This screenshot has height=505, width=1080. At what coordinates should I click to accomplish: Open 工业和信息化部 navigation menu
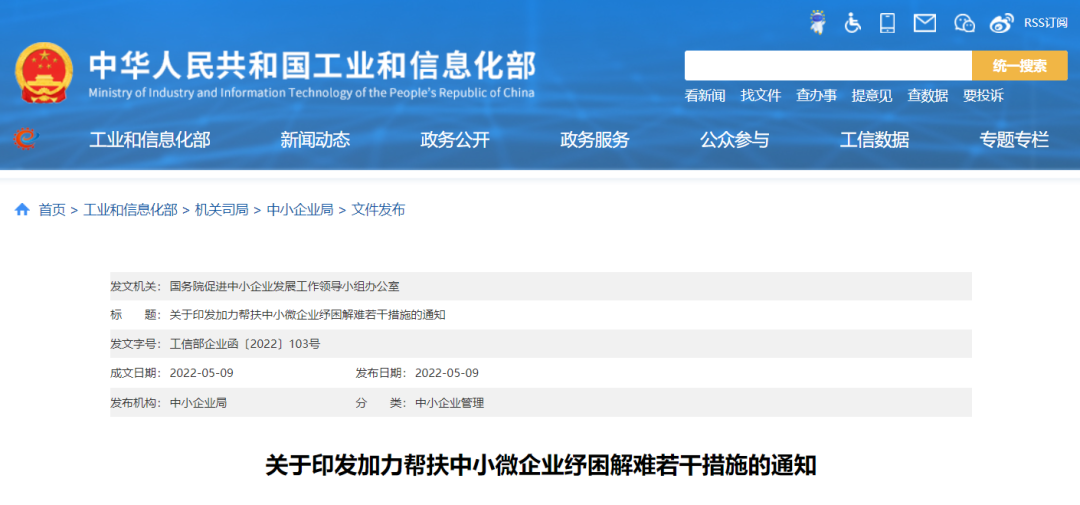click(x=149, y=140)
